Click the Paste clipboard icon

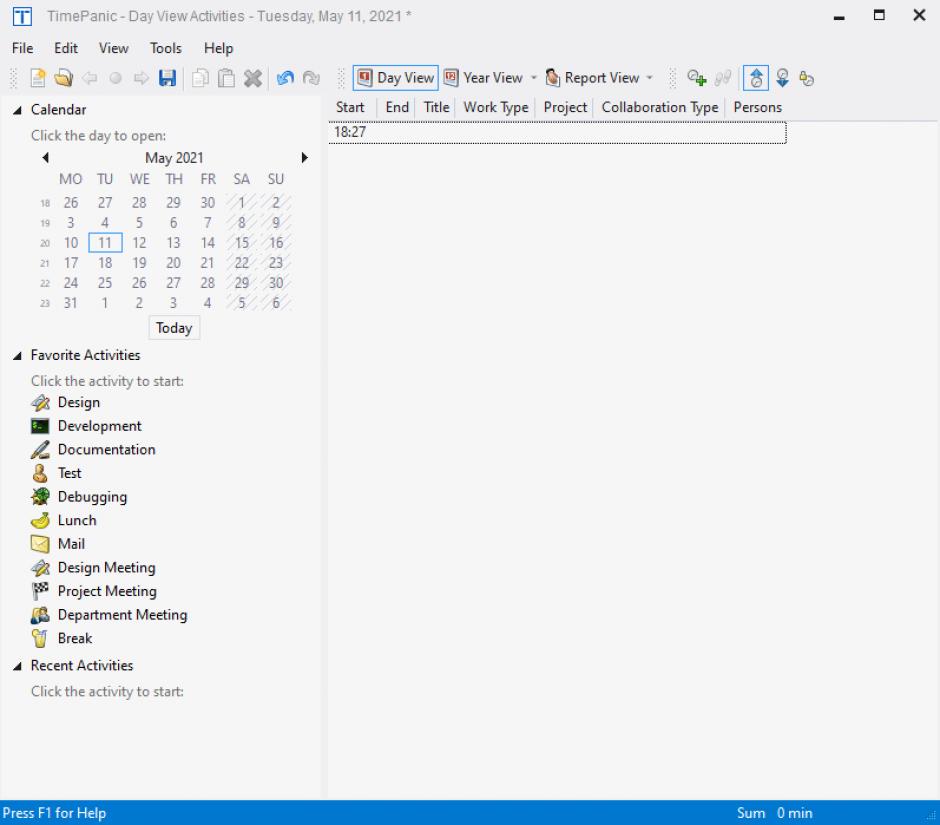click(x=226, y=78)
